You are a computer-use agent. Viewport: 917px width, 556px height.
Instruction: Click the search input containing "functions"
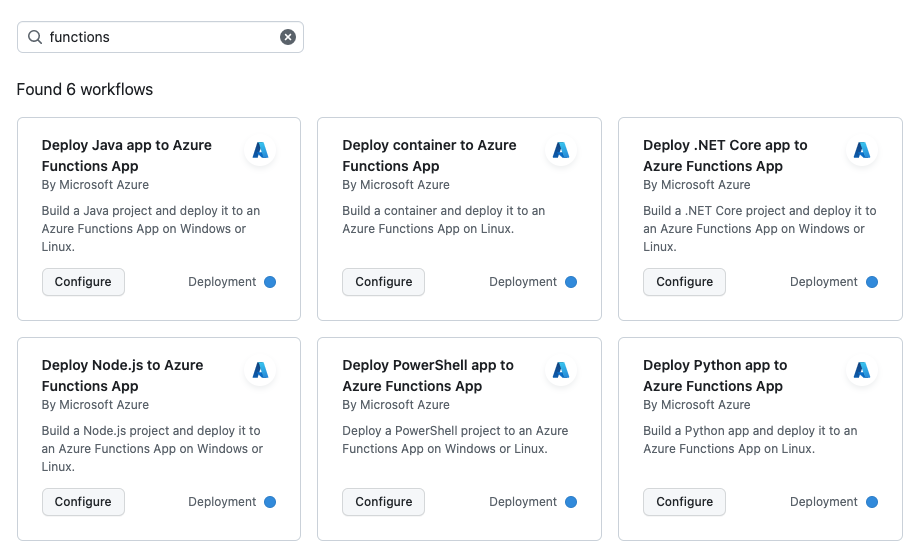160,37
